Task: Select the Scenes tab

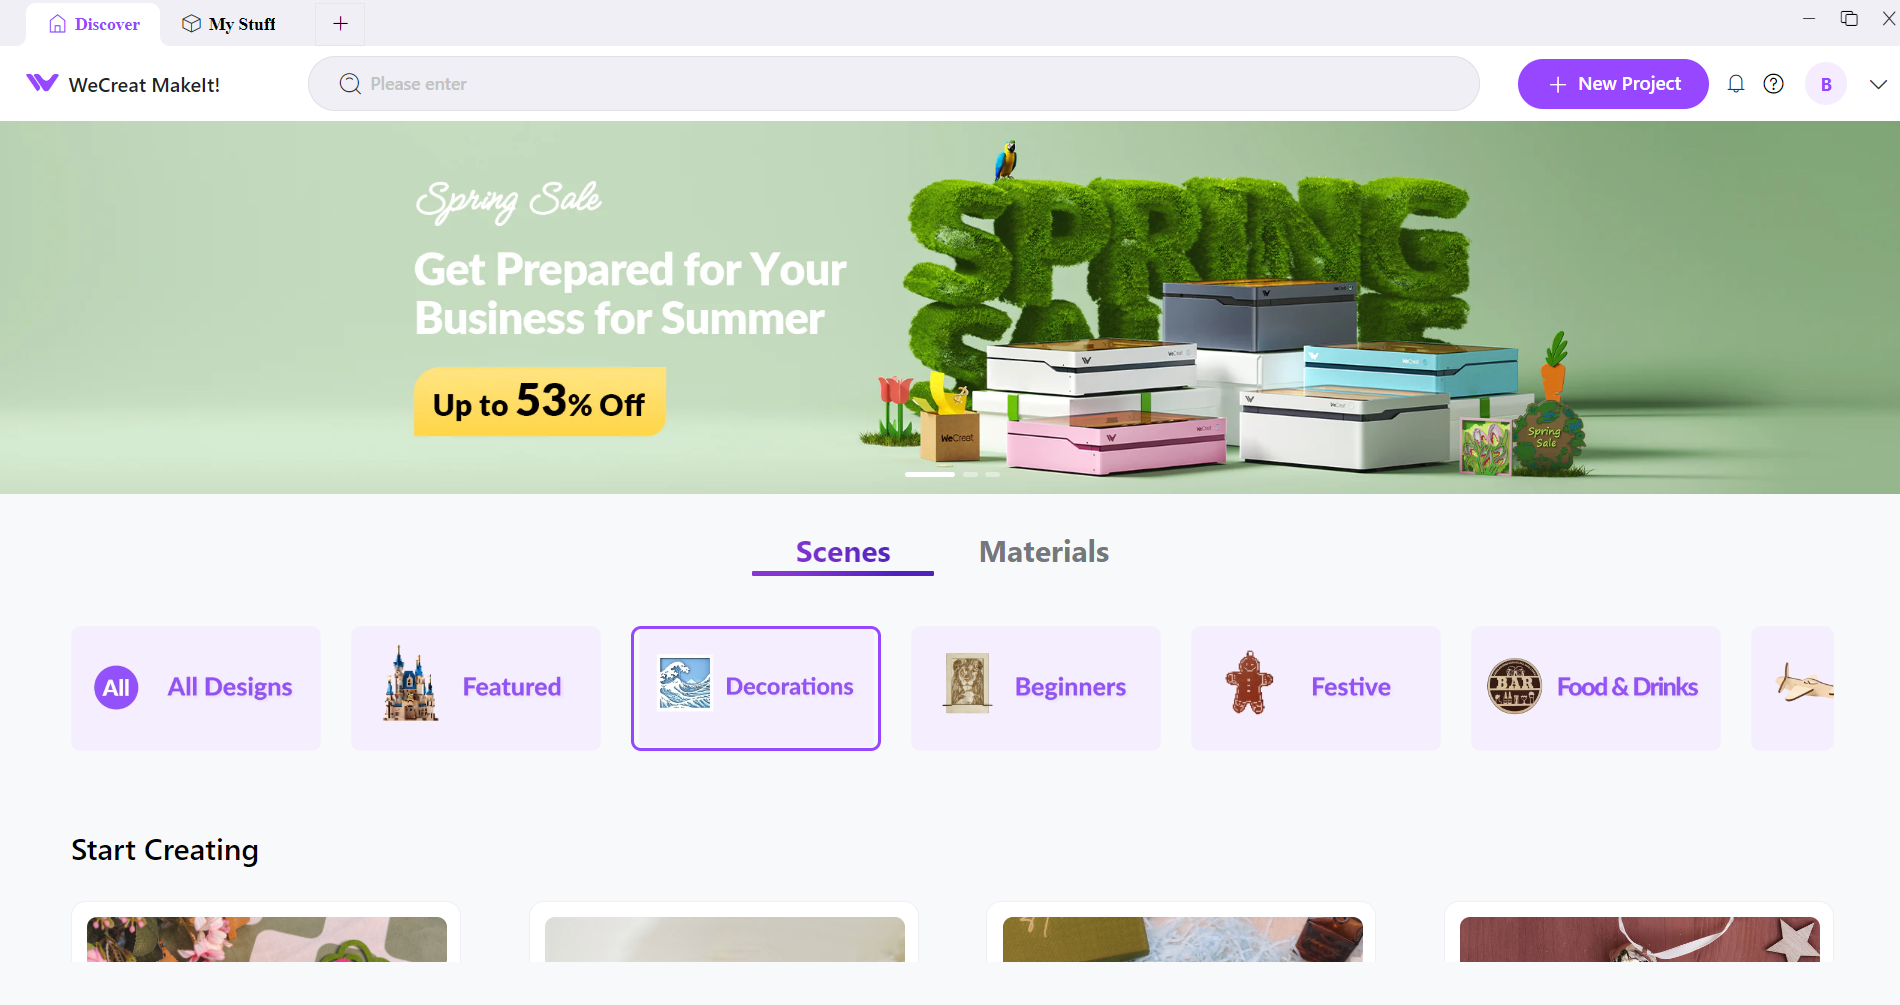Action: (x=843, y=552)
